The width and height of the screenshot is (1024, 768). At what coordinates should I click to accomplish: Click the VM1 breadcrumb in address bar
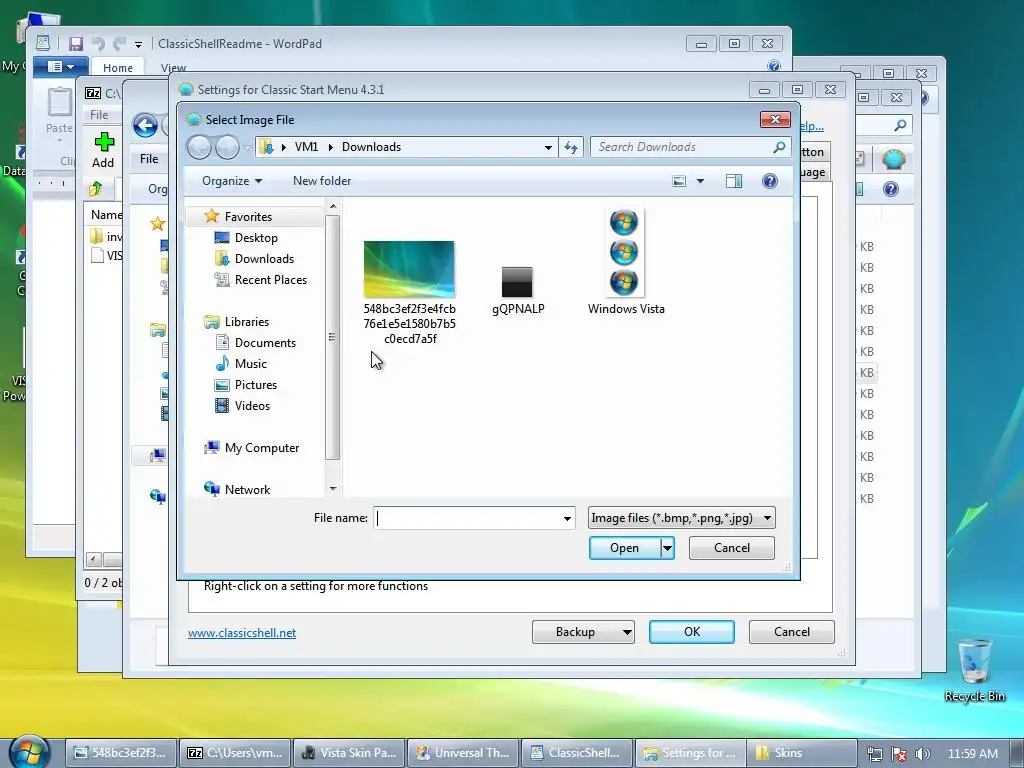tap(306, 147)
